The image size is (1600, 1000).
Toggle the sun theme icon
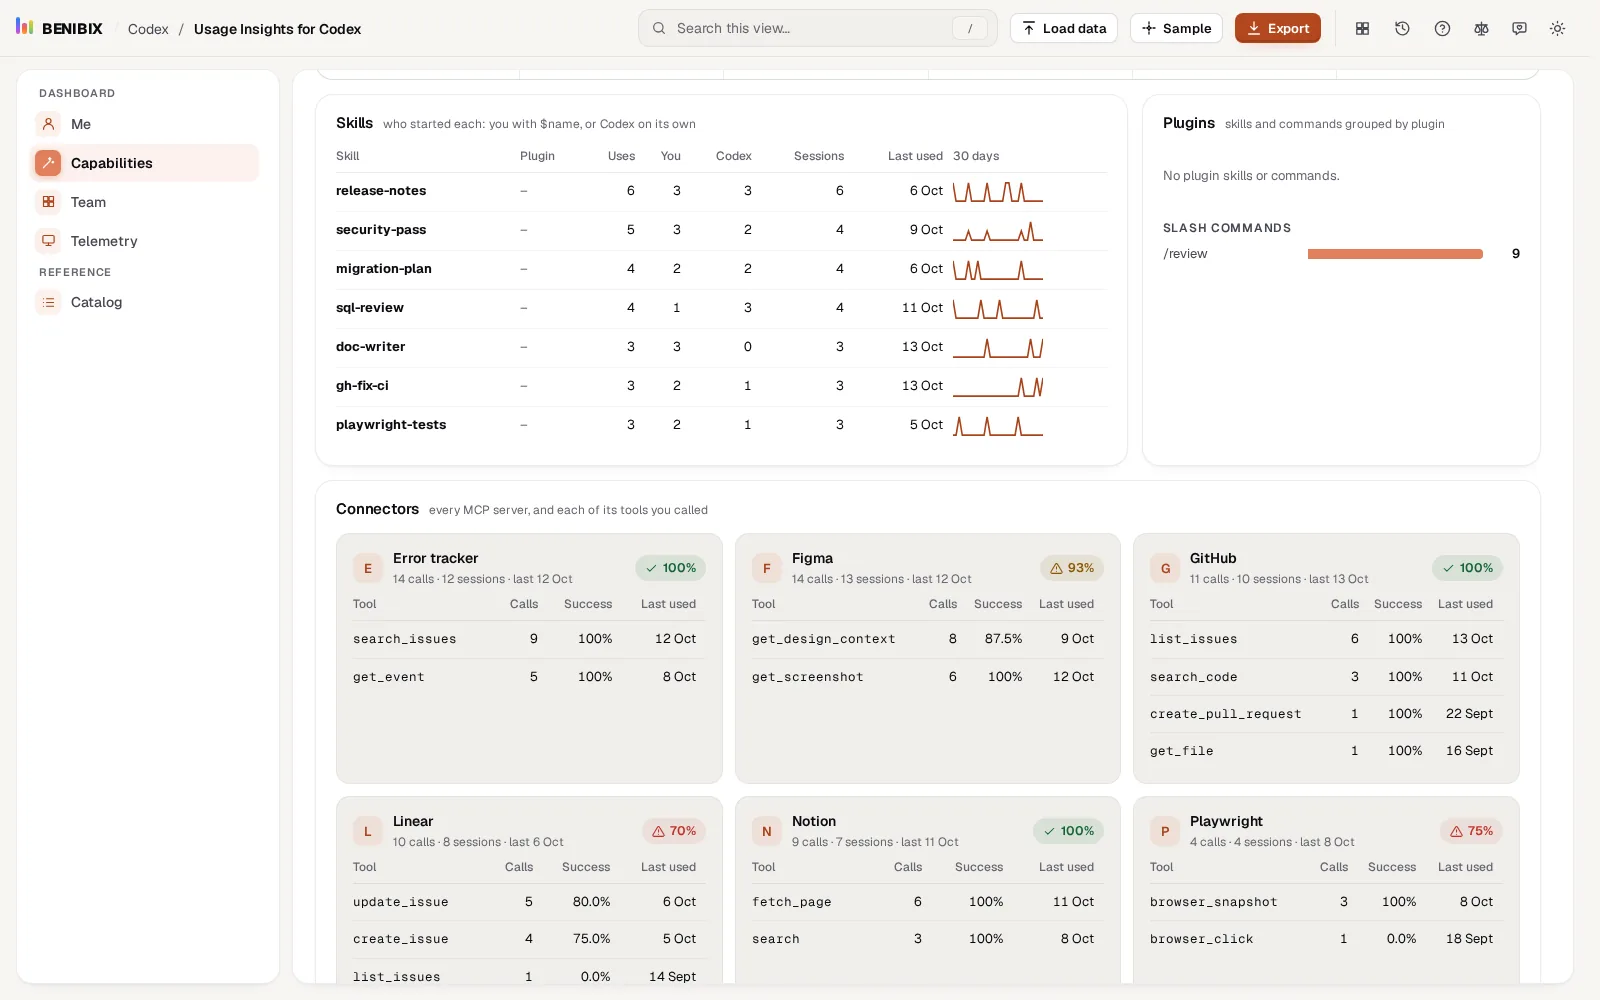(1557, 28)
